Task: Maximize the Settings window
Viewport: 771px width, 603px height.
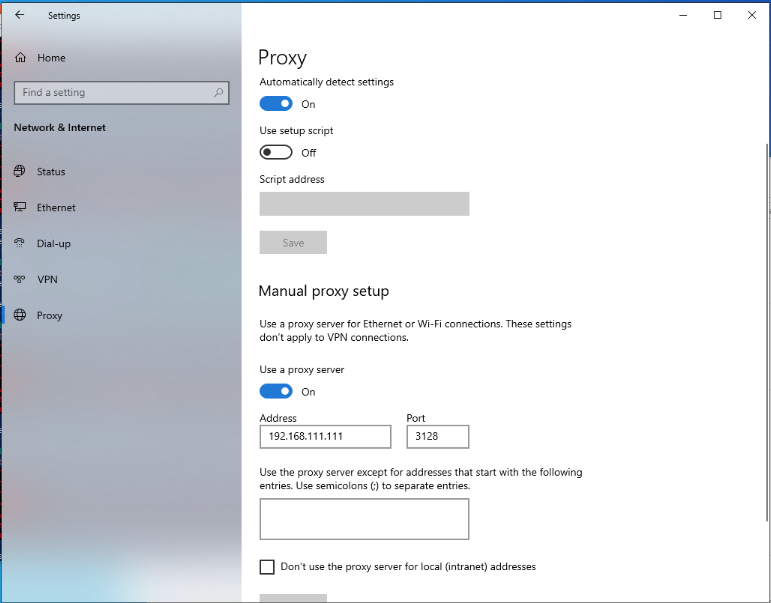Action: tap(717, 15)
